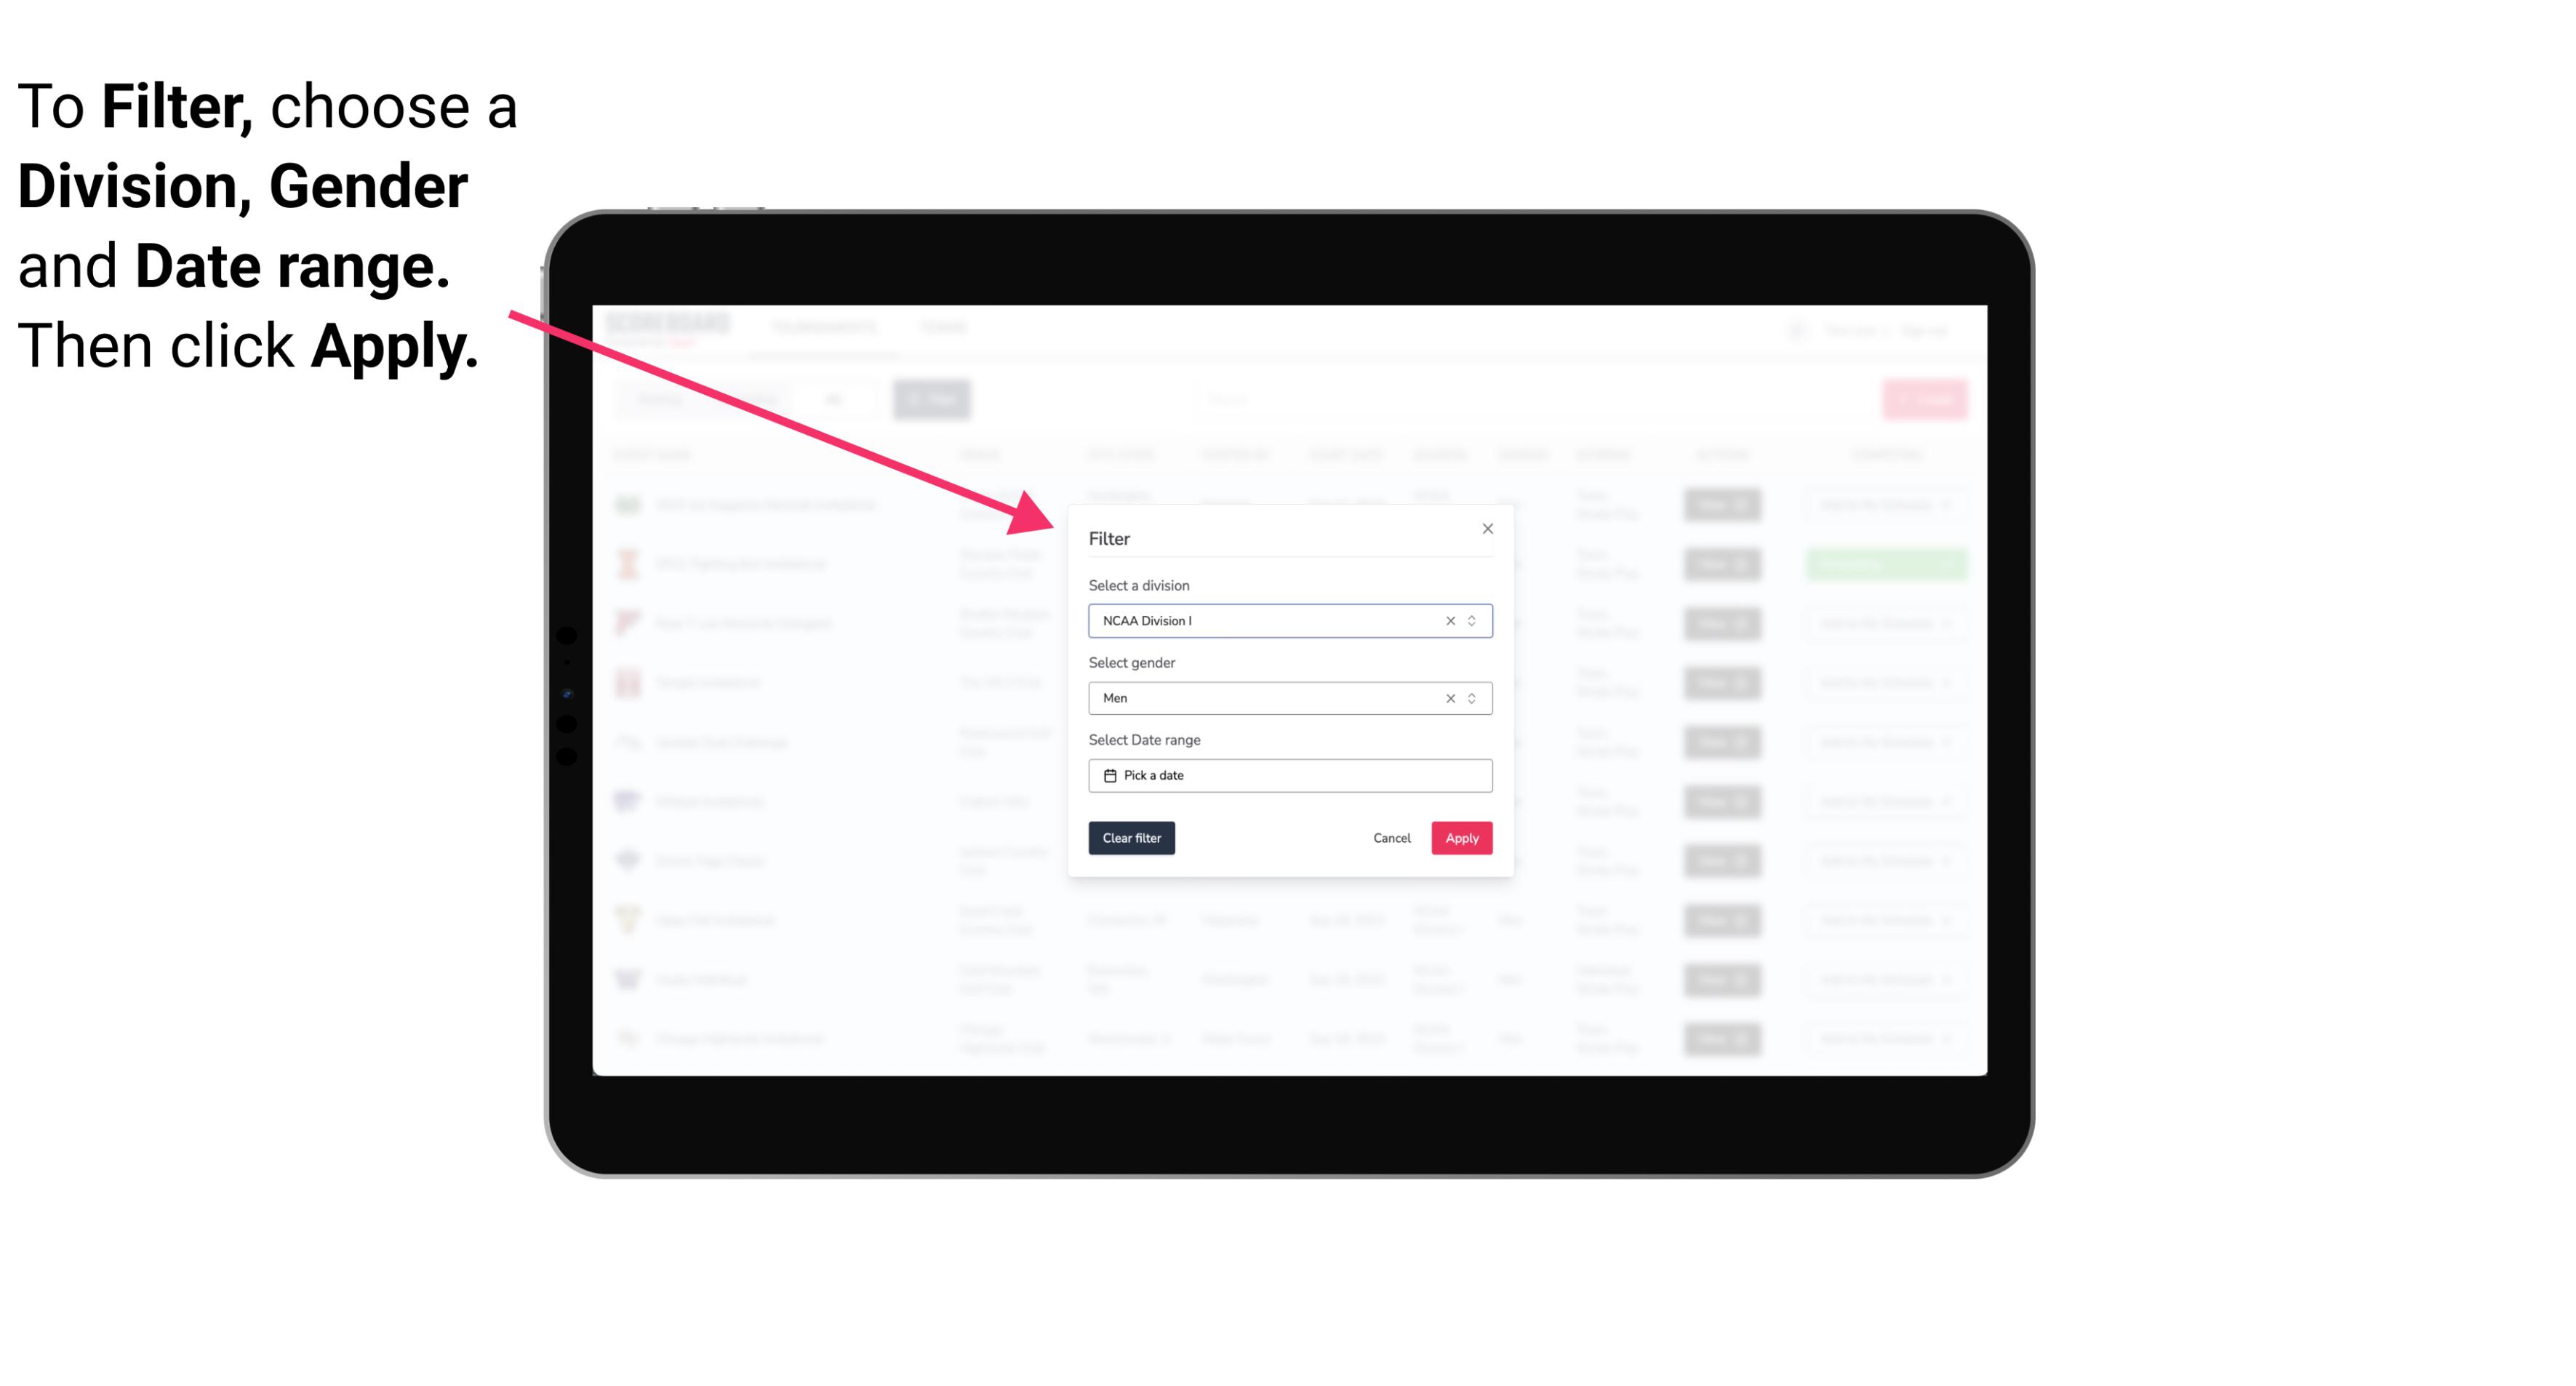Click the dark Clear filter button icon

1132,838
